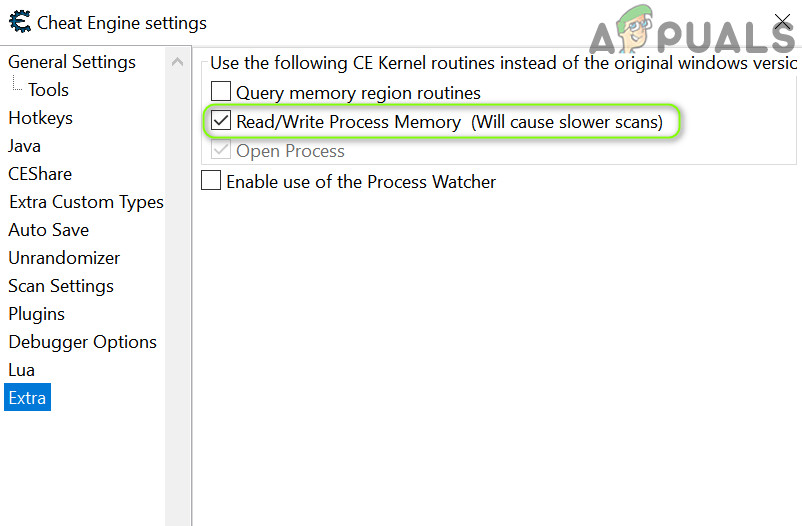Select General Settings in the sidebar
This screenshot has height=526, width=802.
click(72, 62)
